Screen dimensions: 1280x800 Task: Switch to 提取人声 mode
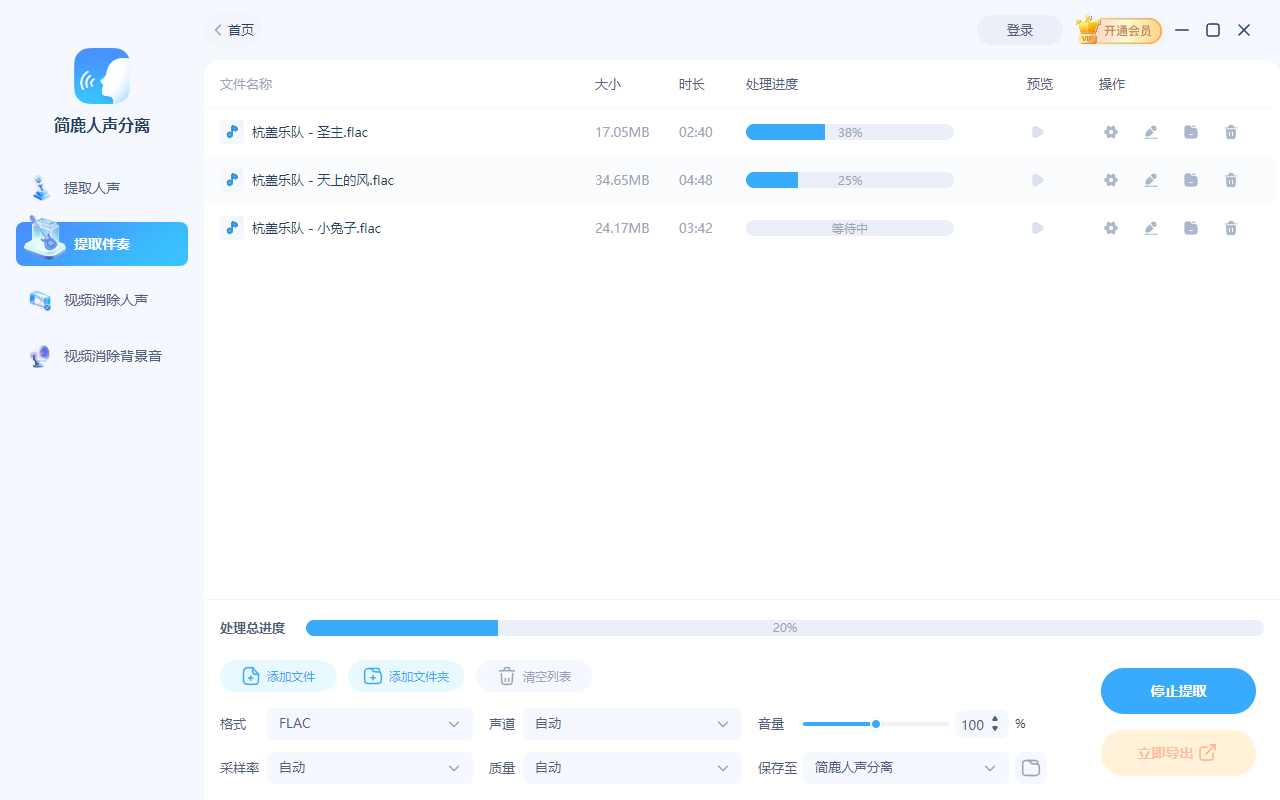coord(102,188)
